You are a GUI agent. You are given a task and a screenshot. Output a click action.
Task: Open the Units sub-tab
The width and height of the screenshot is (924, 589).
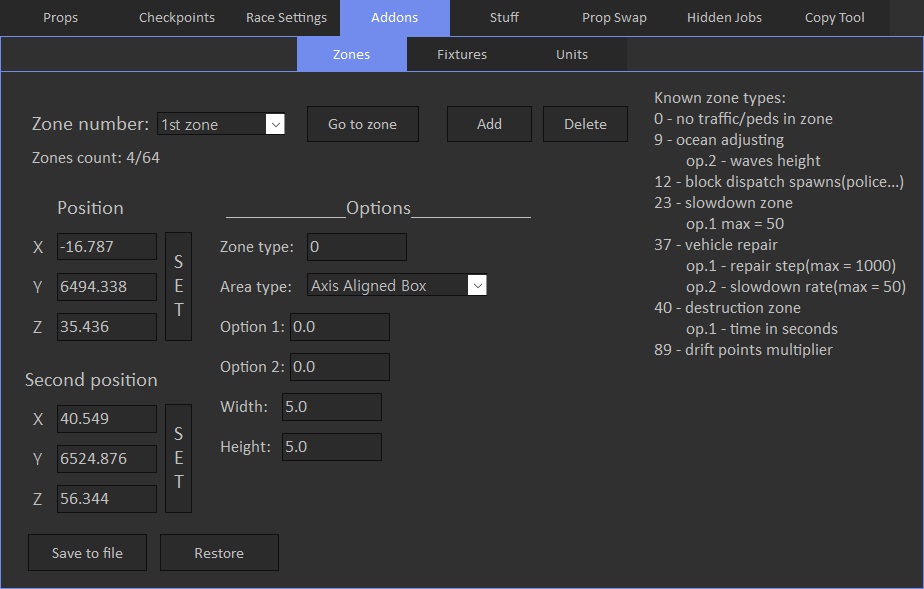pos(572,54)
